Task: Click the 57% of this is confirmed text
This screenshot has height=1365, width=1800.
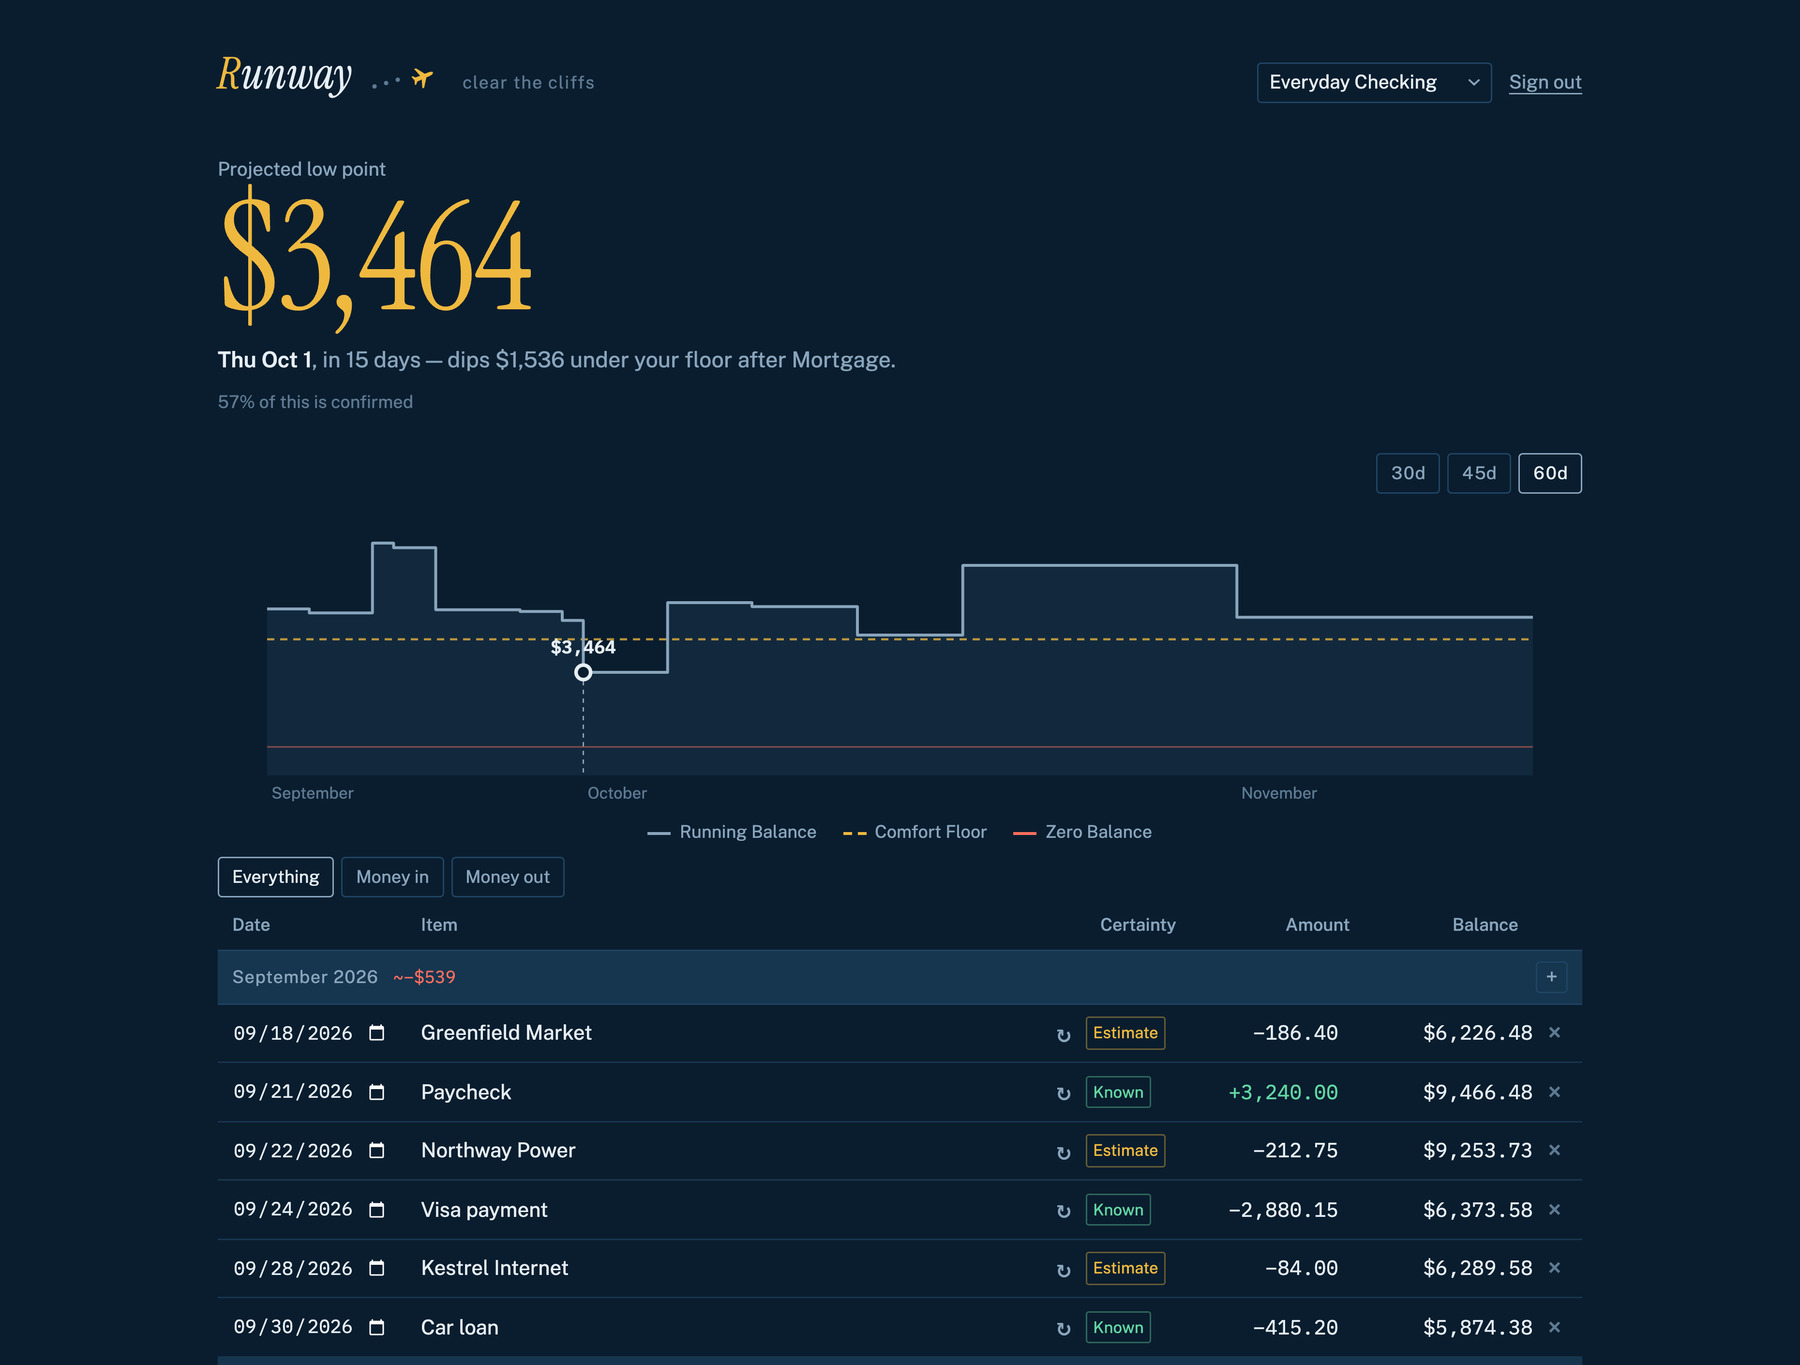Action: point(315,402)
